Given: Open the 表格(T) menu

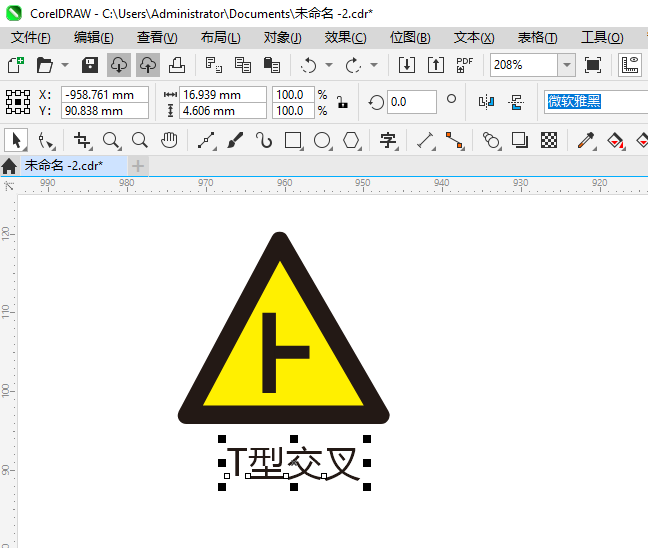Looking at the screenshot, I should click(537, 38).
